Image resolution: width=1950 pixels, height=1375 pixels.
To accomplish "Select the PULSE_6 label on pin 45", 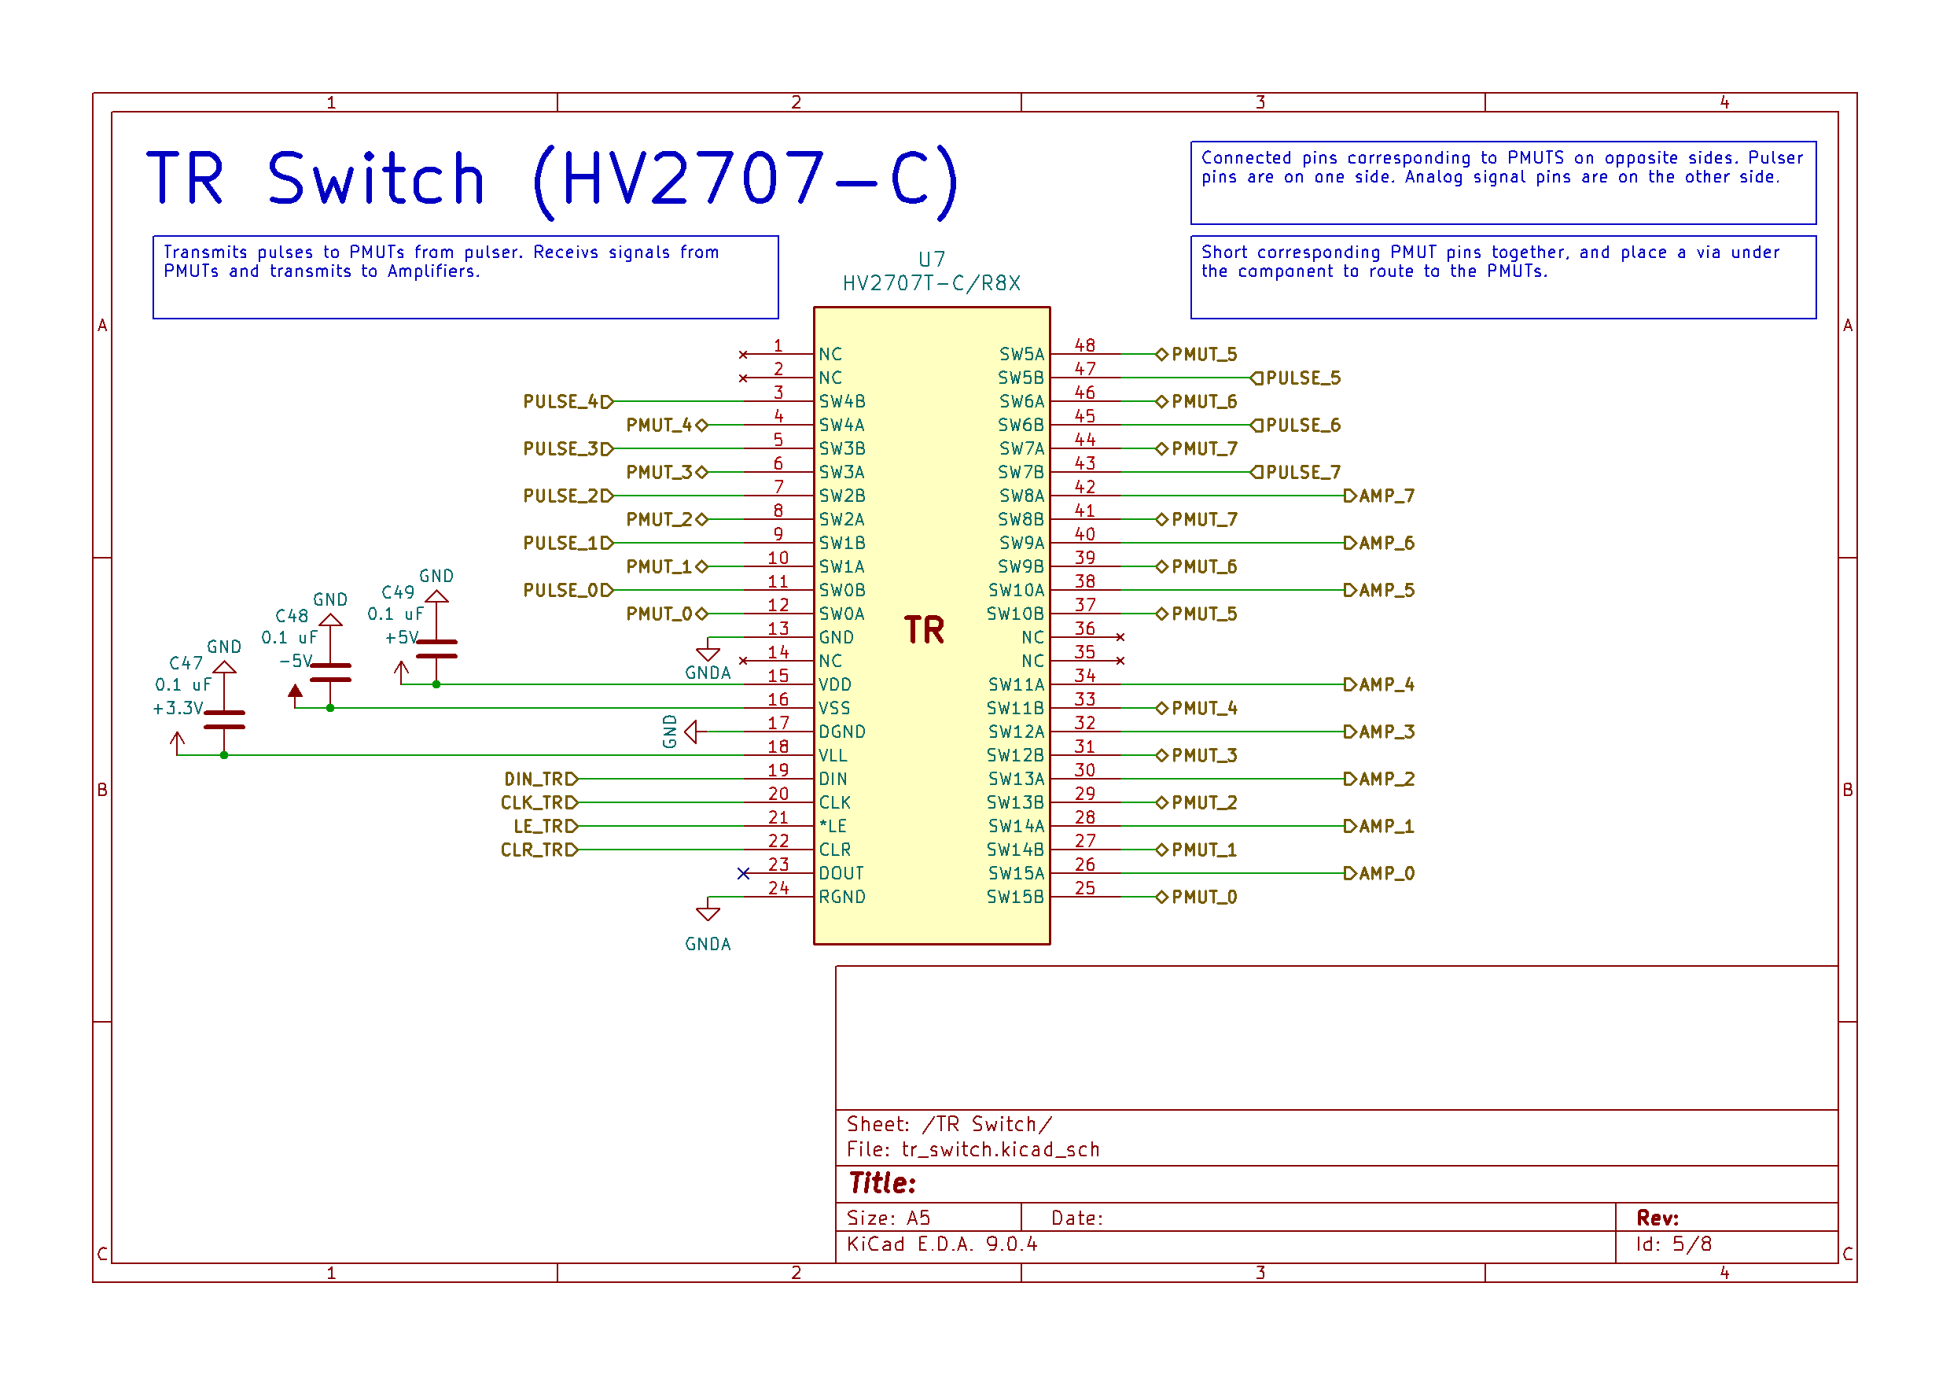I will tap(1296, 425).
